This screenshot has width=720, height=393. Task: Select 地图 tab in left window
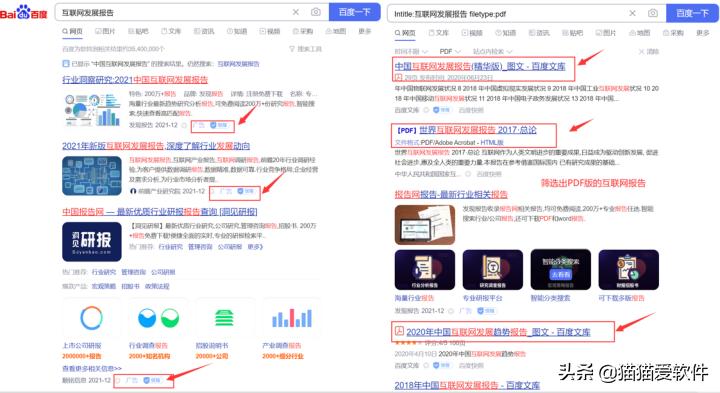point(336,31)
